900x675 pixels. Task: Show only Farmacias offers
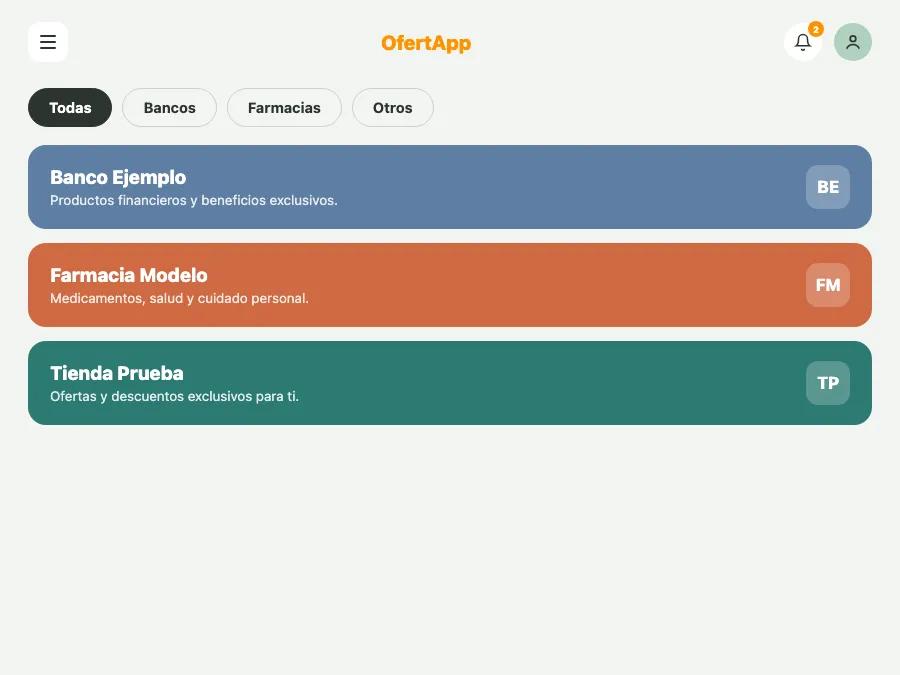tap(284, 107)
